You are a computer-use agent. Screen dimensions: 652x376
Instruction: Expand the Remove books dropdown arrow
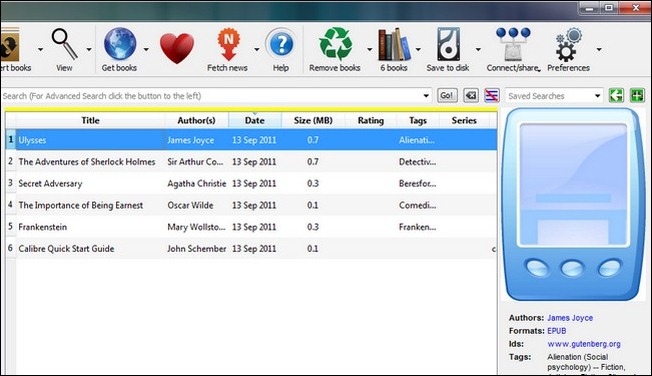369,49
